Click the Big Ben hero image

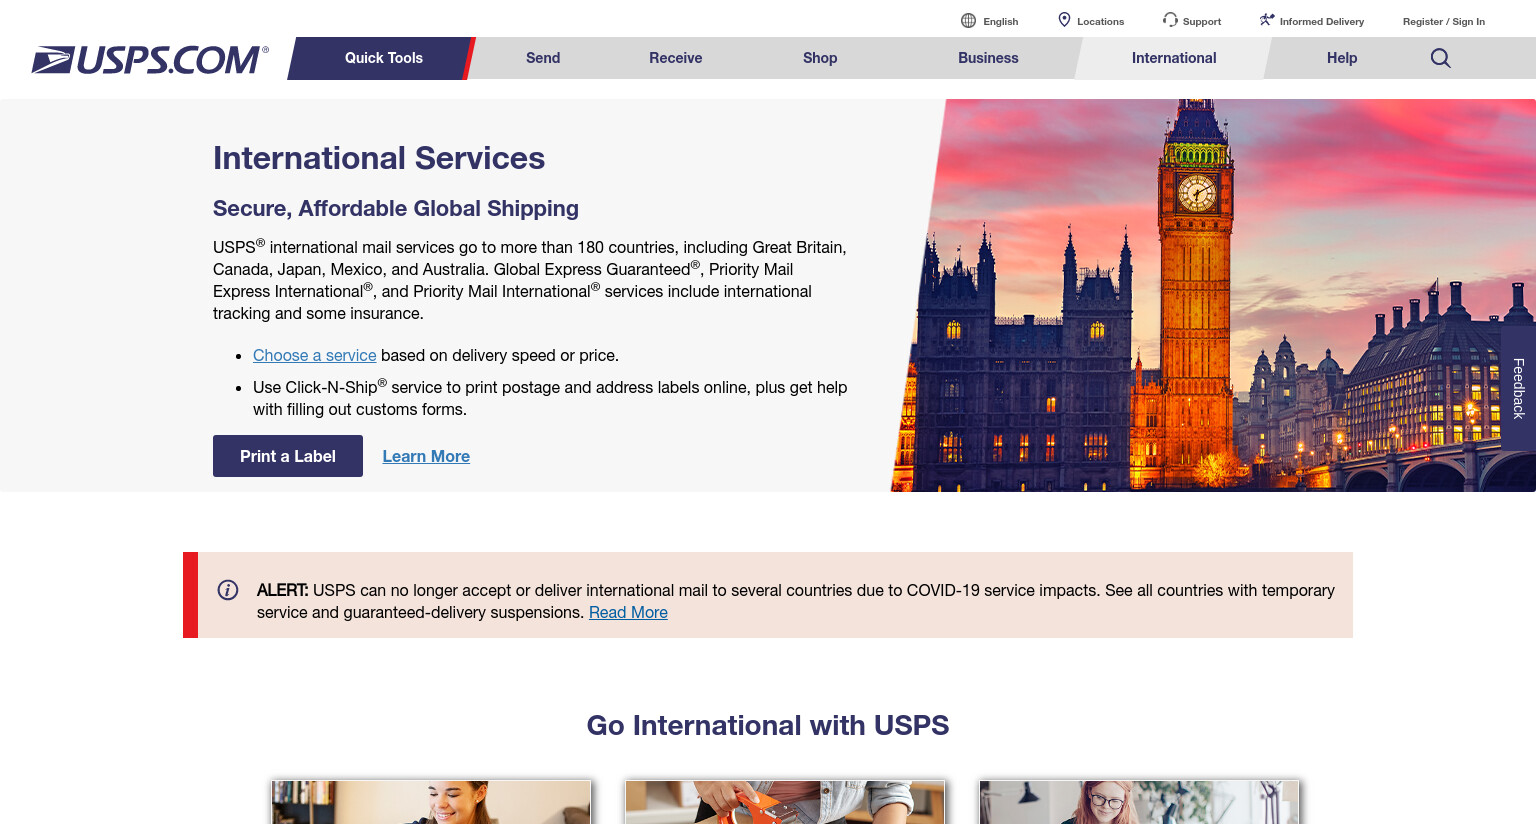click(1215, 295)
